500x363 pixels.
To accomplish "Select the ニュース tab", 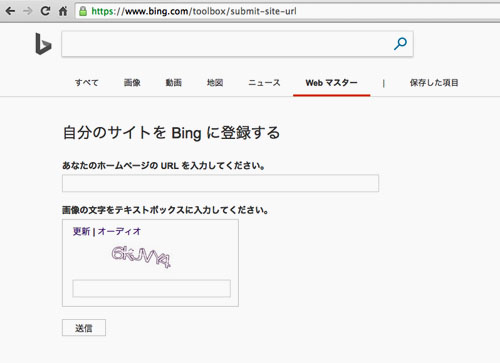I will coord(264,83).
